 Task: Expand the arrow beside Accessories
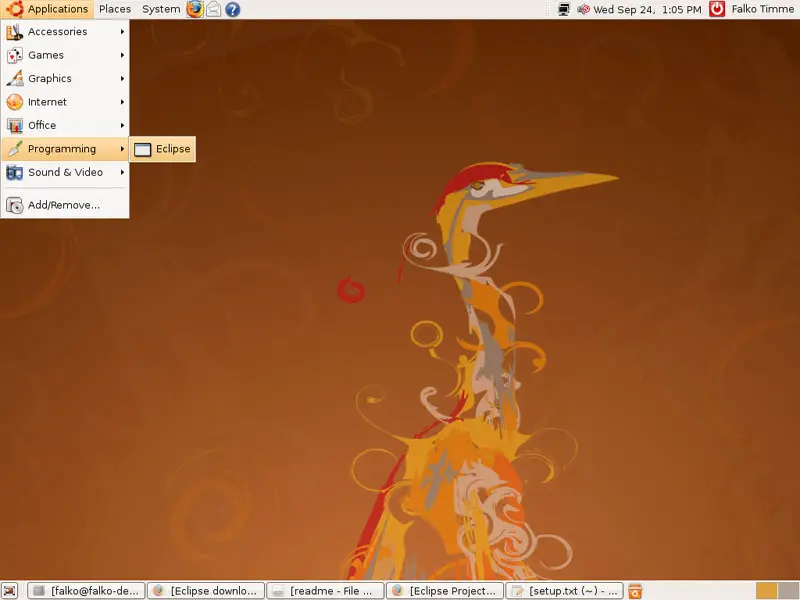(x=122, y=32)
